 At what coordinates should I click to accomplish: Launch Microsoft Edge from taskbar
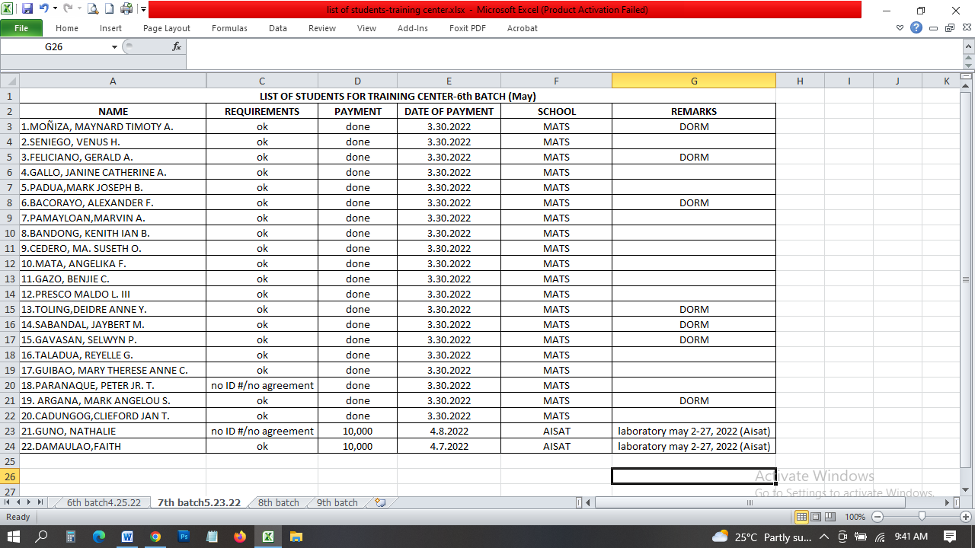click(x=98, y=536)
